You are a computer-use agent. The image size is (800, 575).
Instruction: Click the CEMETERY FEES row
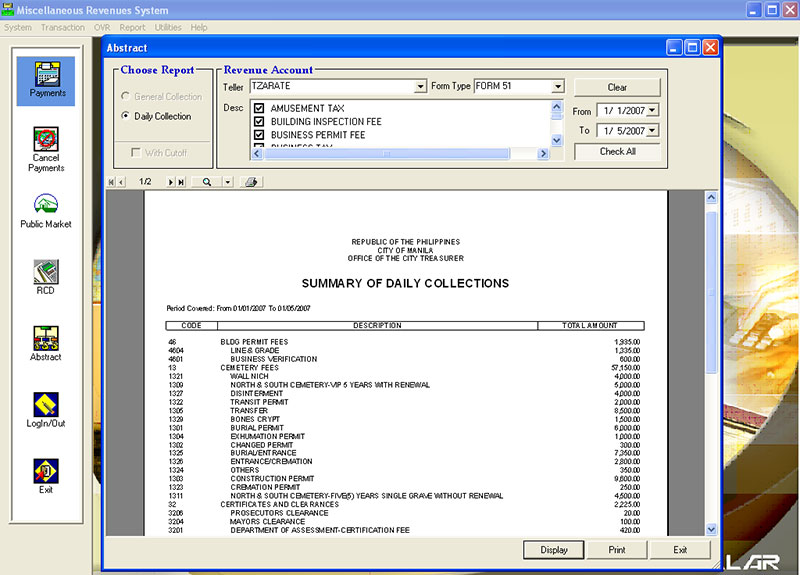[x=404, y=367]
